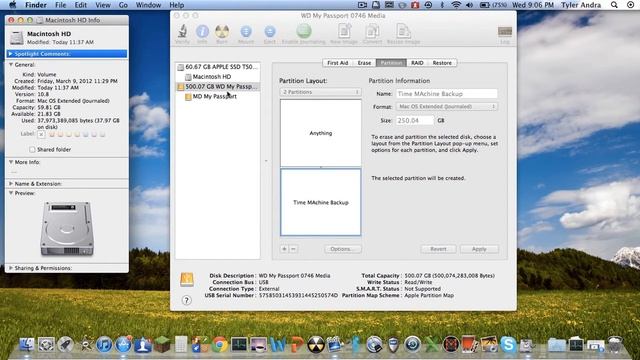Select the Anything partition block
This screenshot has height=360, width=640.
pos(320,133)
